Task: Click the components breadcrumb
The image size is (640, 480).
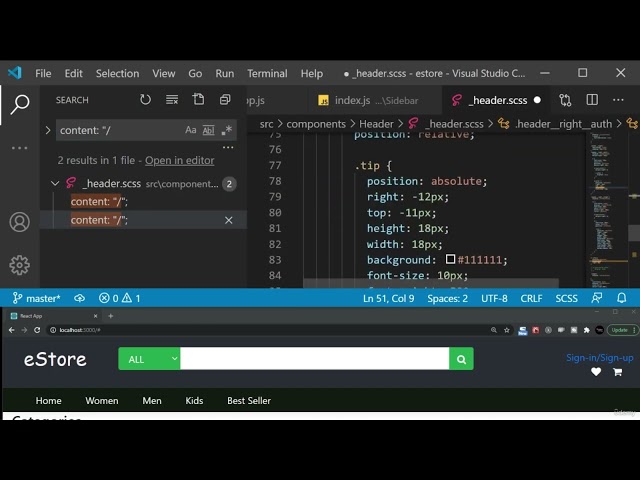Action: [x=316, y=124]
